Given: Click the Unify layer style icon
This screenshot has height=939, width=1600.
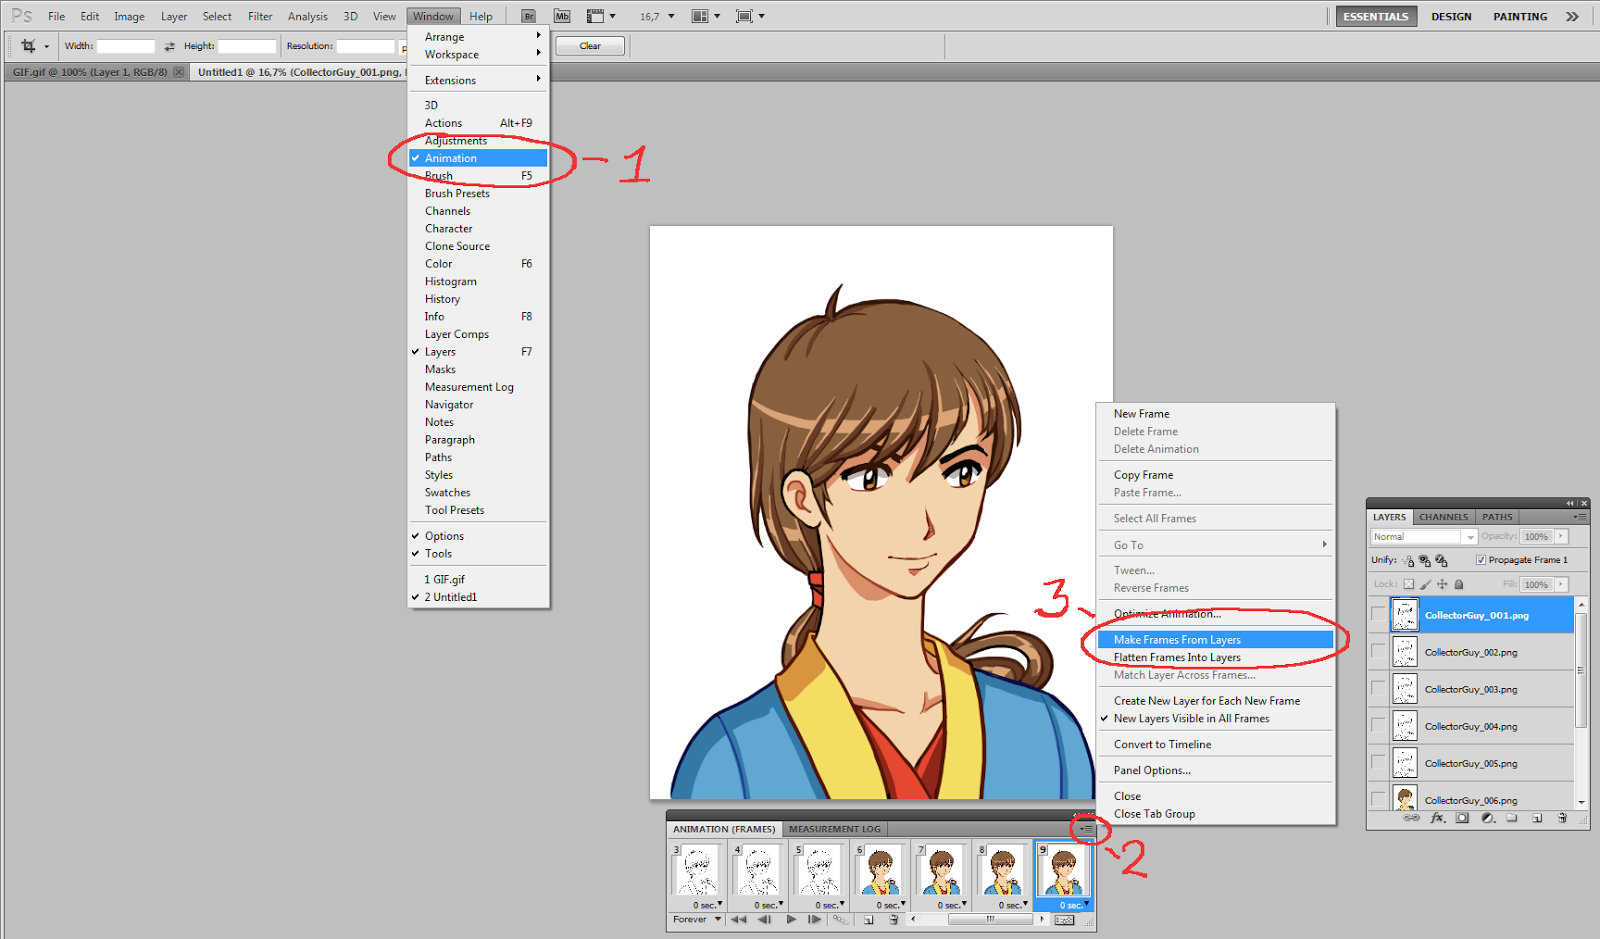Looking at the screenshot, I should (1441, 561).
